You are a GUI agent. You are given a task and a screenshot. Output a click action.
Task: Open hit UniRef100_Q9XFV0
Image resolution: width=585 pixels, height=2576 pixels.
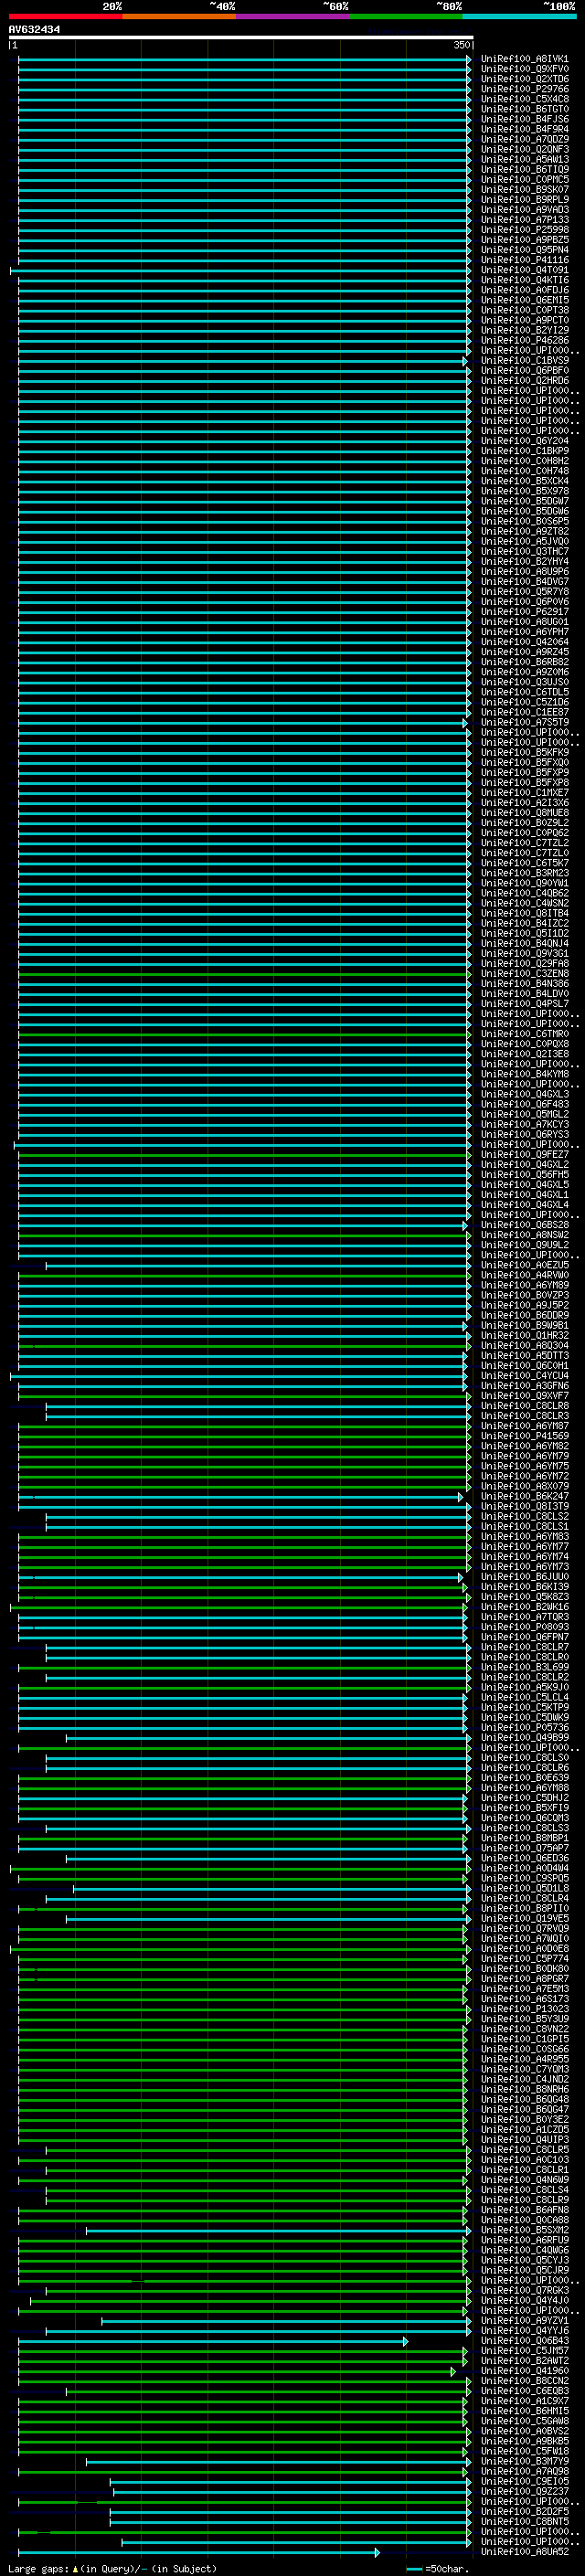point(524,69)
